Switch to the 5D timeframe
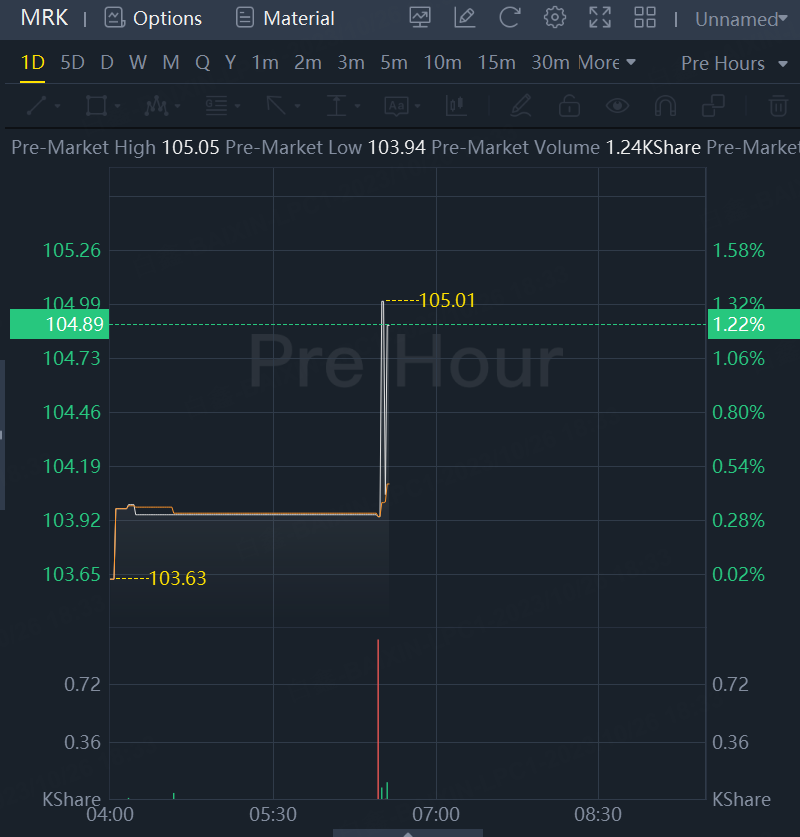This screenshot has width=800, height=837. pyautogui.click(x=72, y=63)
